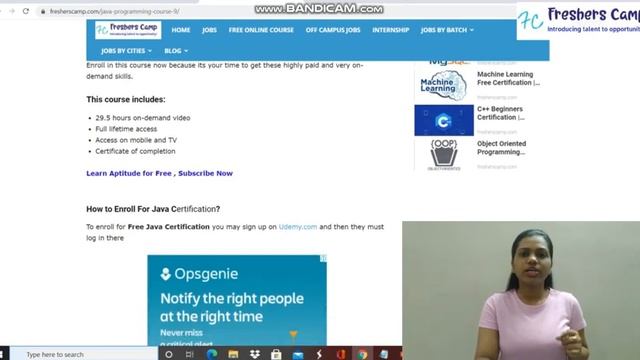Open Task View on the taskbar

[x=189, y=354]
